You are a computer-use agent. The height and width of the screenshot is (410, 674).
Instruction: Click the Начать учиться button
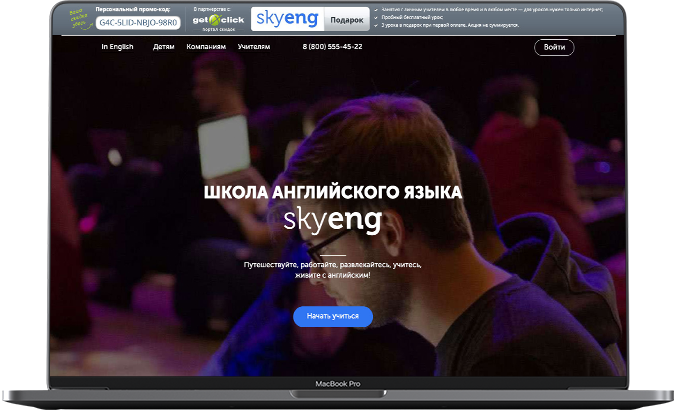point(333,316)
